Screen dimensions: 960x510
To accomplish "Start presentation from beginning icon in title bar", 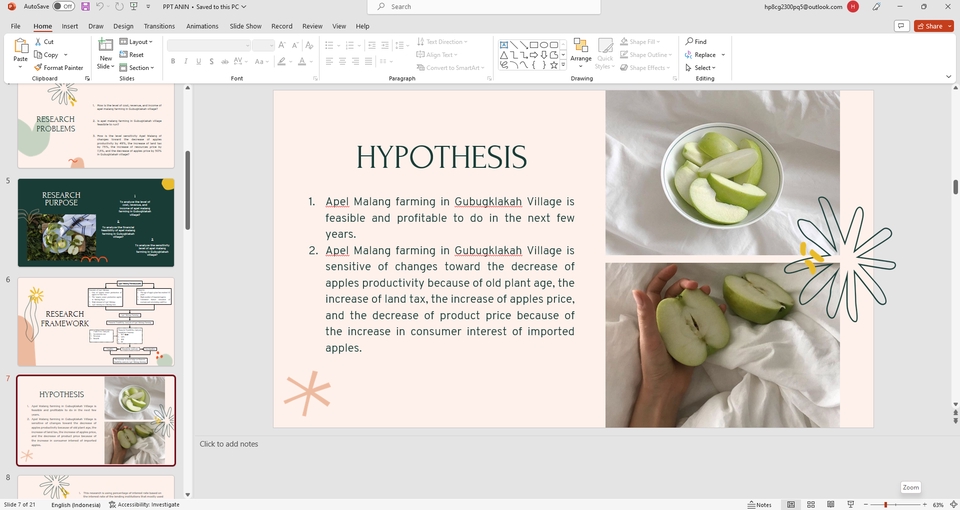I will 133,6.
